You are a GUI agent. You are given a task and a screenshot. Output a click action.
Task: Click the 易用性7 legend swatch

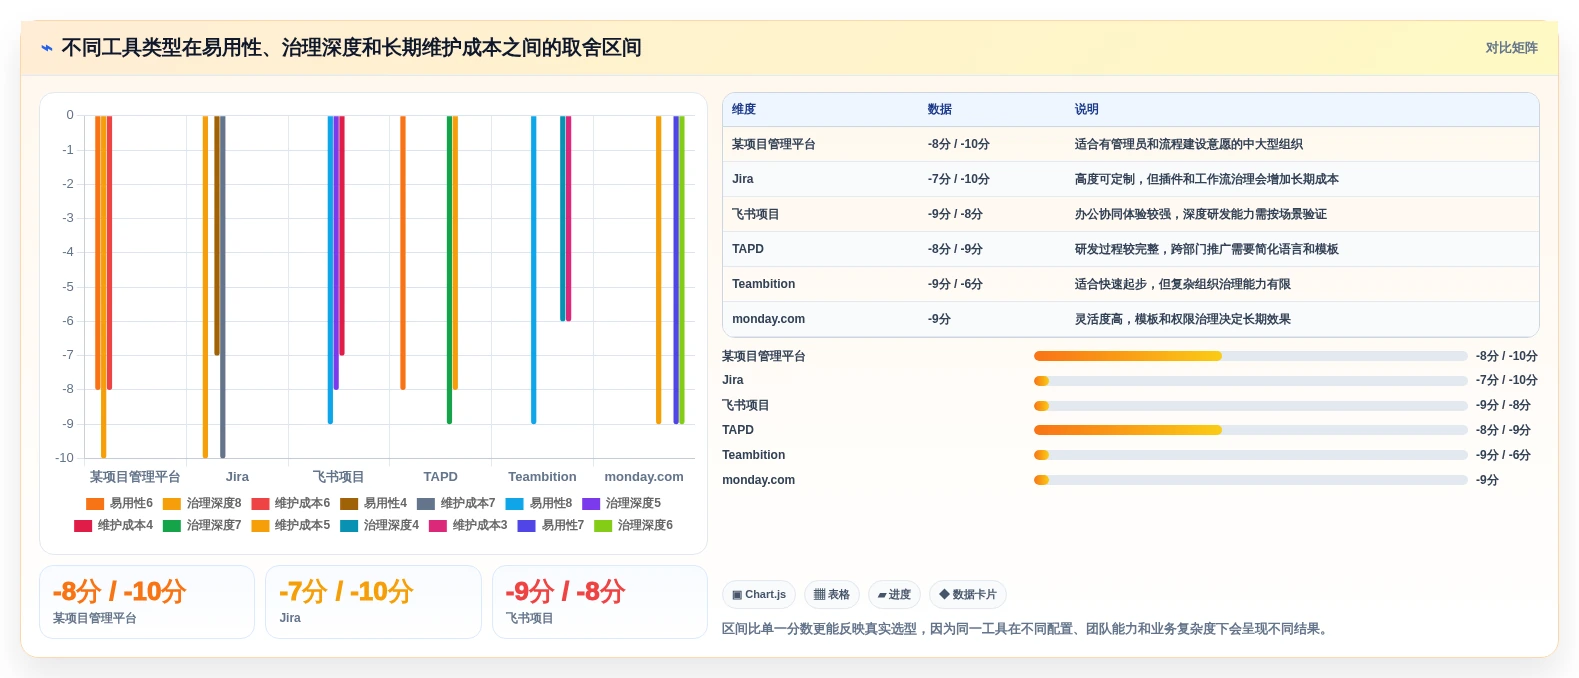pyautogui.click(x=526, y=526)
